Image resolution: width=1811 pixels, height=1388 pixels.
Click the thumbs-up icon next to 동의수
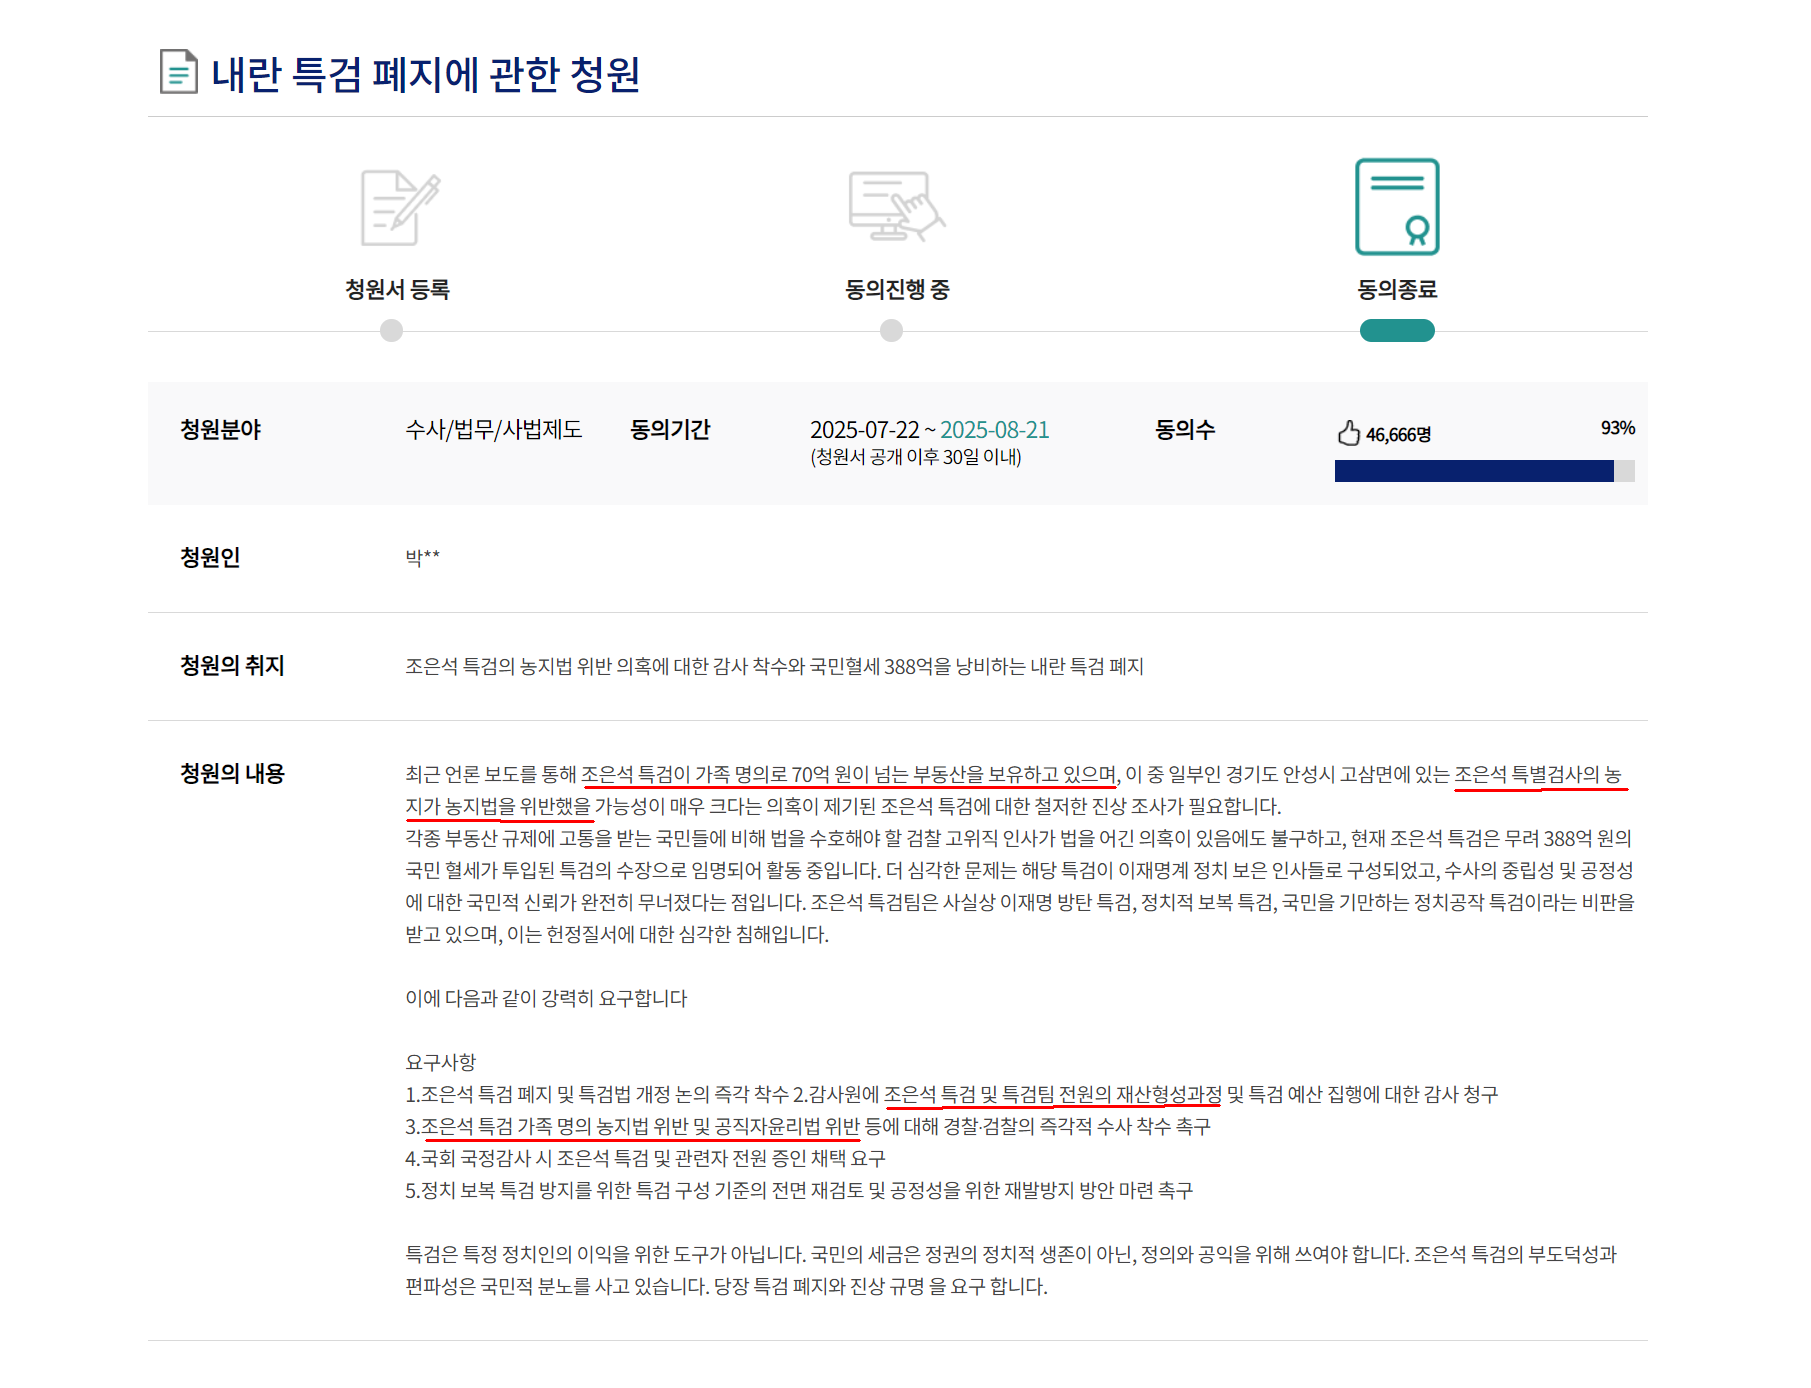coord(1348,430)
